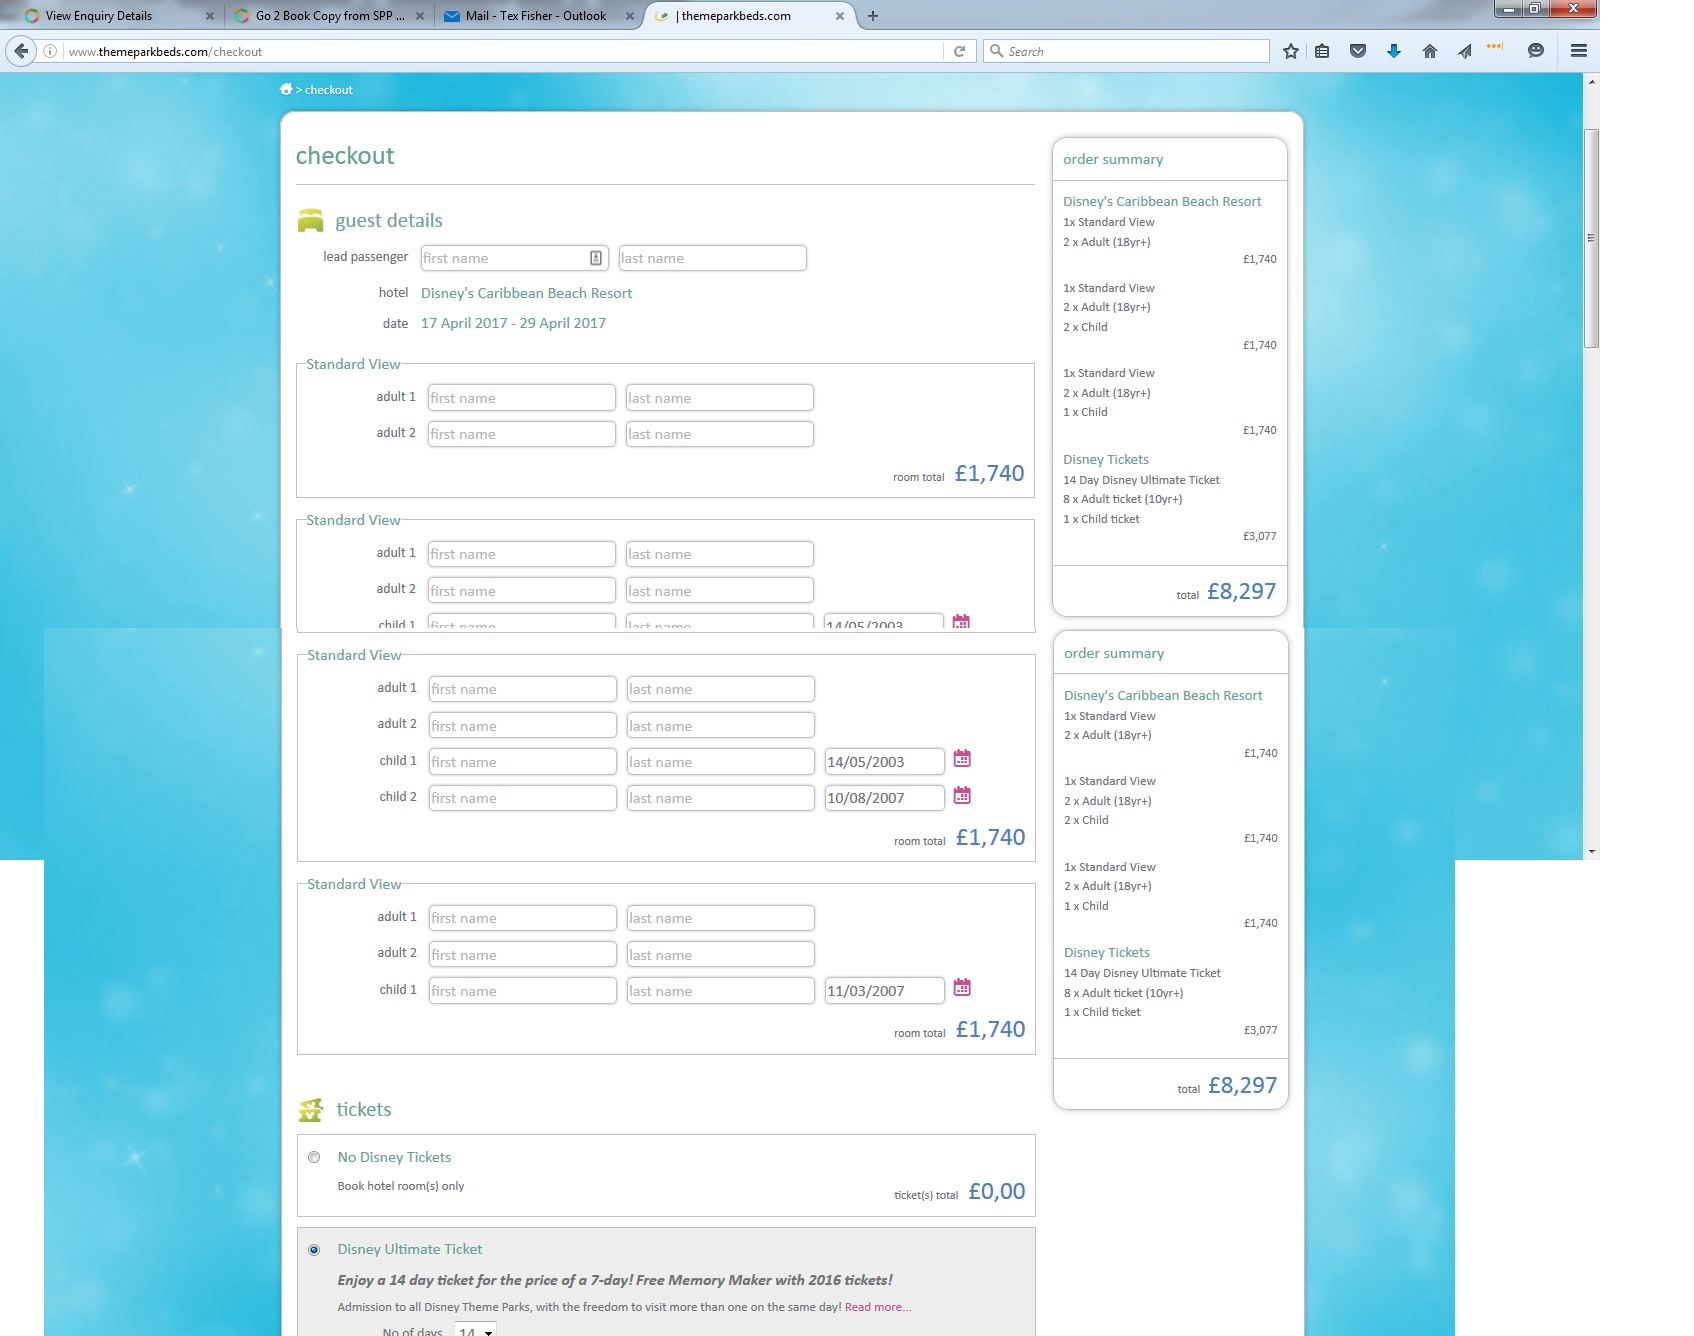Click the checkout breadcrumb link

click(x=329, y=90)
